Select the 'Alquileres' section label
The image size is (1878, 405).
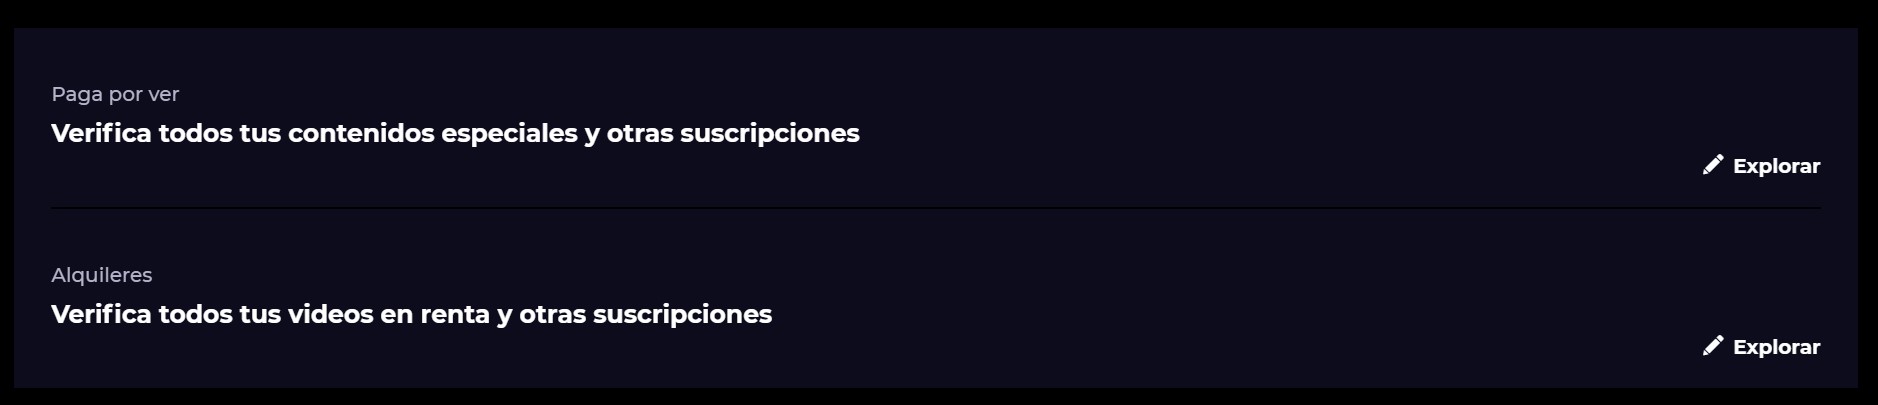pos(101,275)
